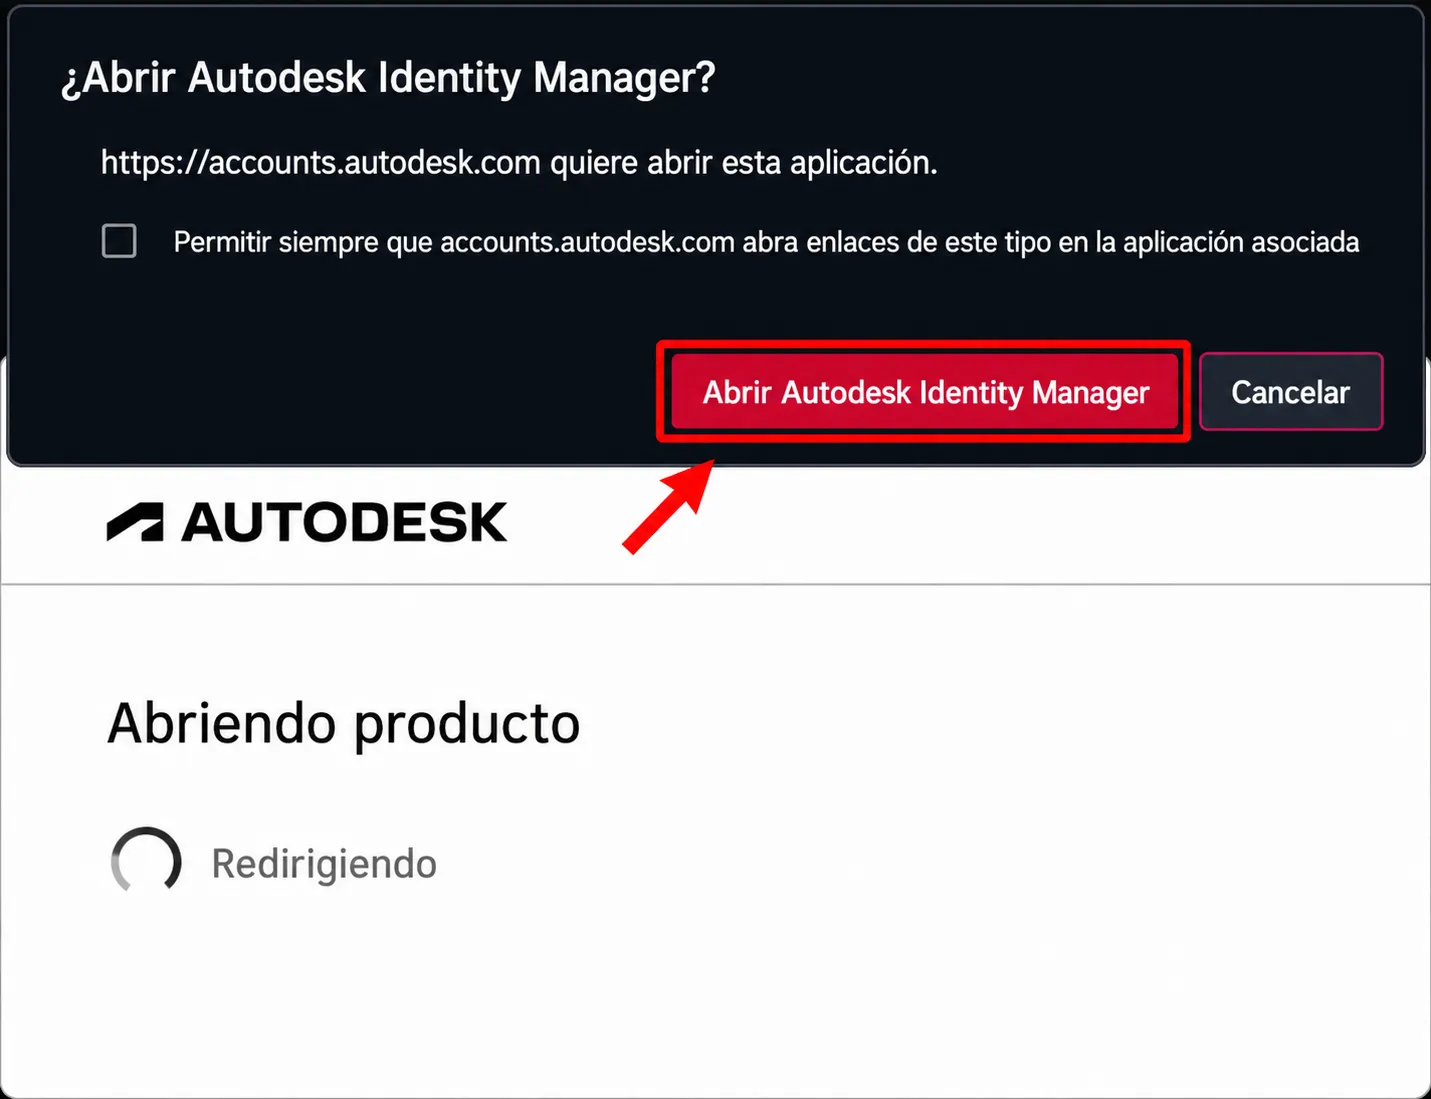
Task: Click the Abrir Autodesk Identity Manager button
Action: point(924,391)
